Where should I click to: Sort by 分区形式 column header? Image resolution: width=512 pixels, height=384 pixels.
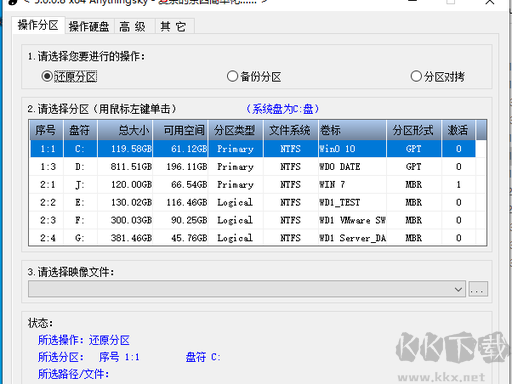point(414,130)
